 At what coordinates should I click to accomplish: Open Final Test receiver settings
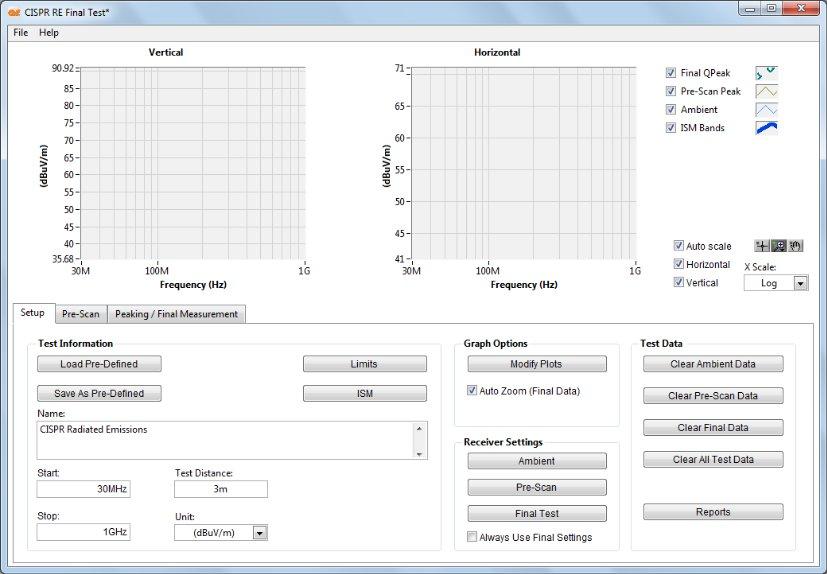pyautogui.click(x=537, y=513)
